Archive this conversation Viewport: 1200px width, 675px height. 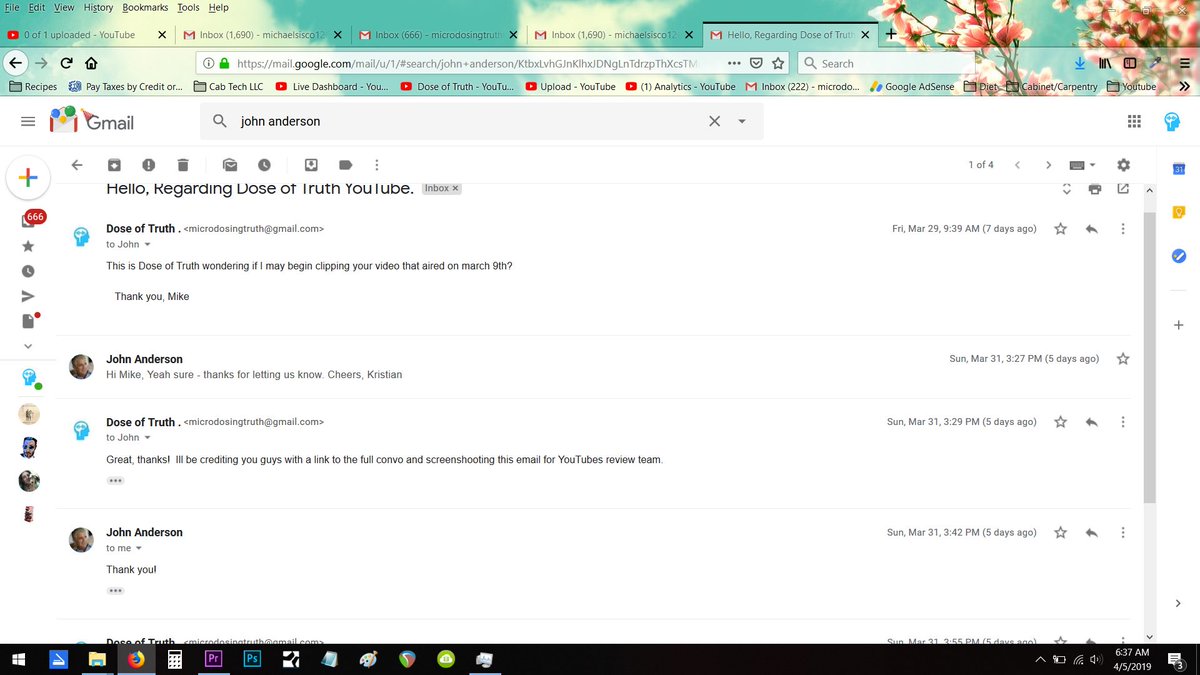pos(114,164)
